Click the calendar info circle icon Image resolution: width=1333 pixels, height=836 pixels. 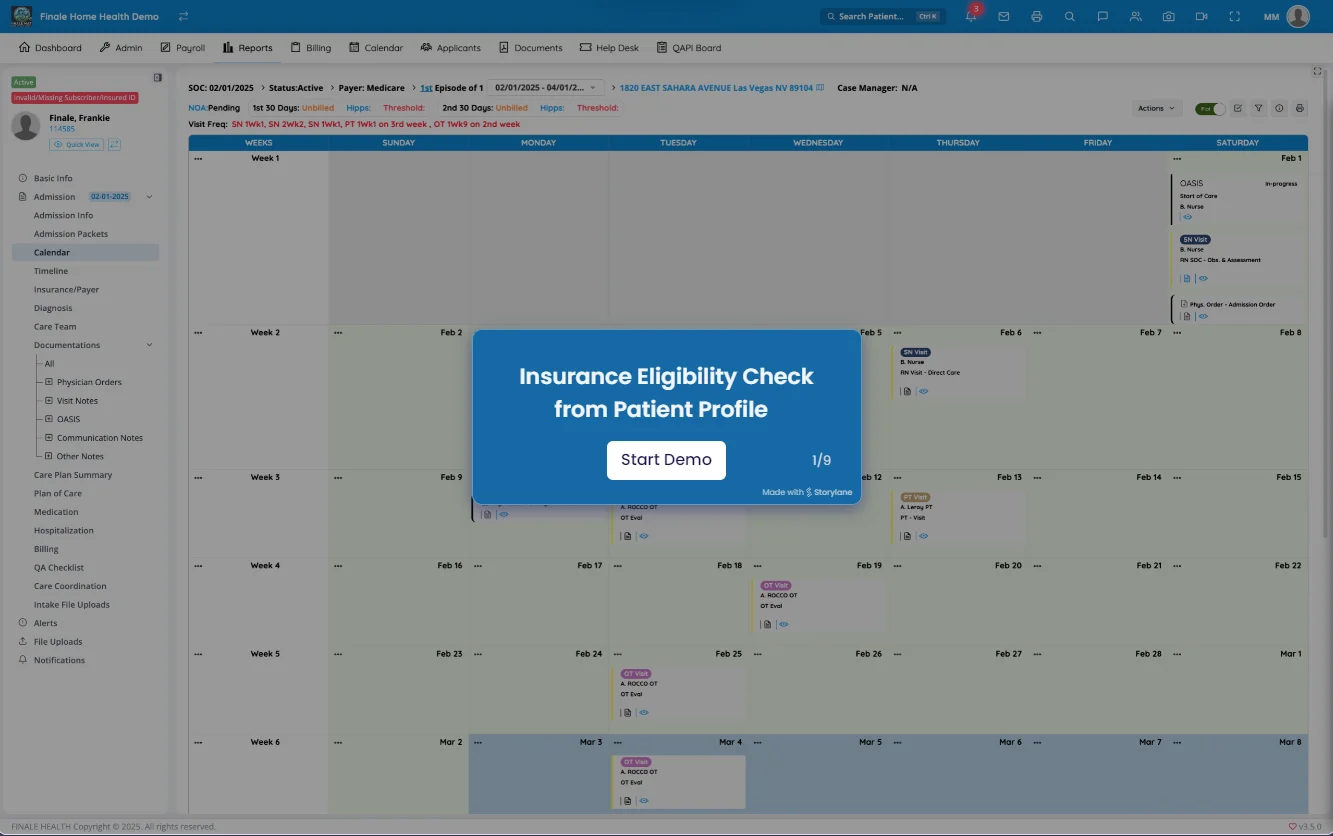click(x=1279, y=108)
